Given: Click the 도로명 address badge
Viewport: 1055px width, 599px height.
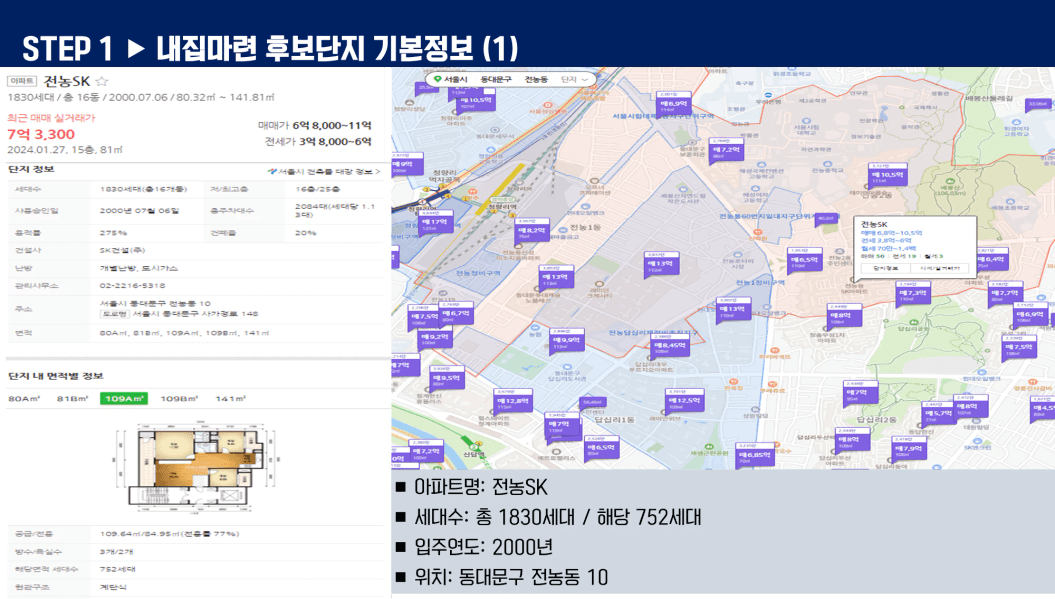Looking at the screenshot, I should [x=114, y=314].
